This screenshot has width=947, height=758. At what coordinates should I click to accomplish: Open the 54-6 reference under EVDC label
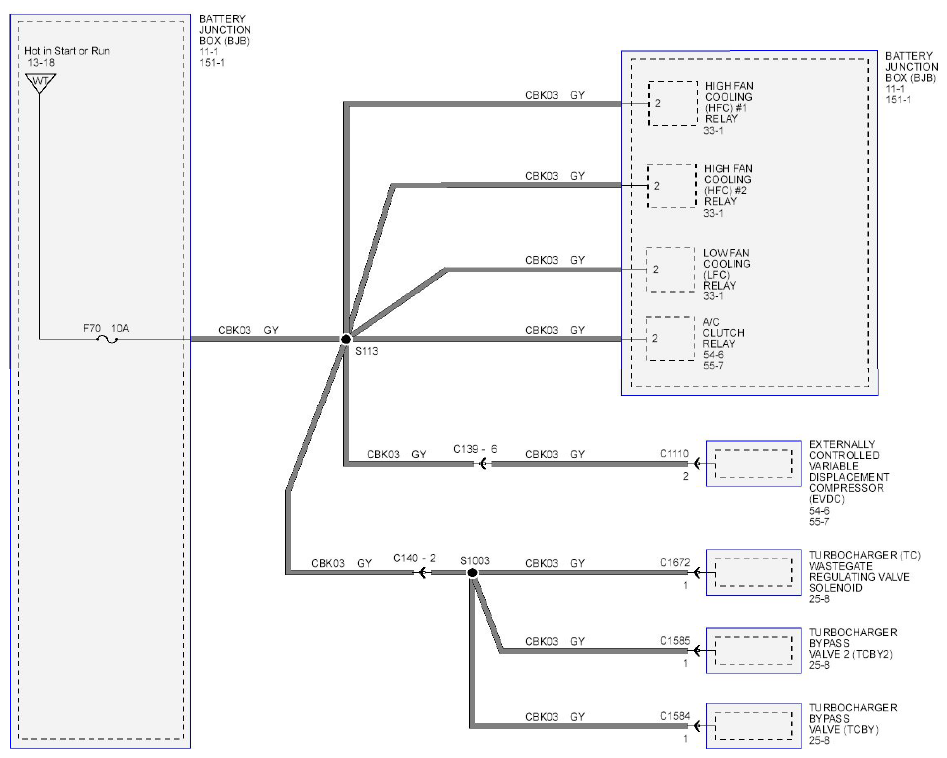click(x=819, y=510)
